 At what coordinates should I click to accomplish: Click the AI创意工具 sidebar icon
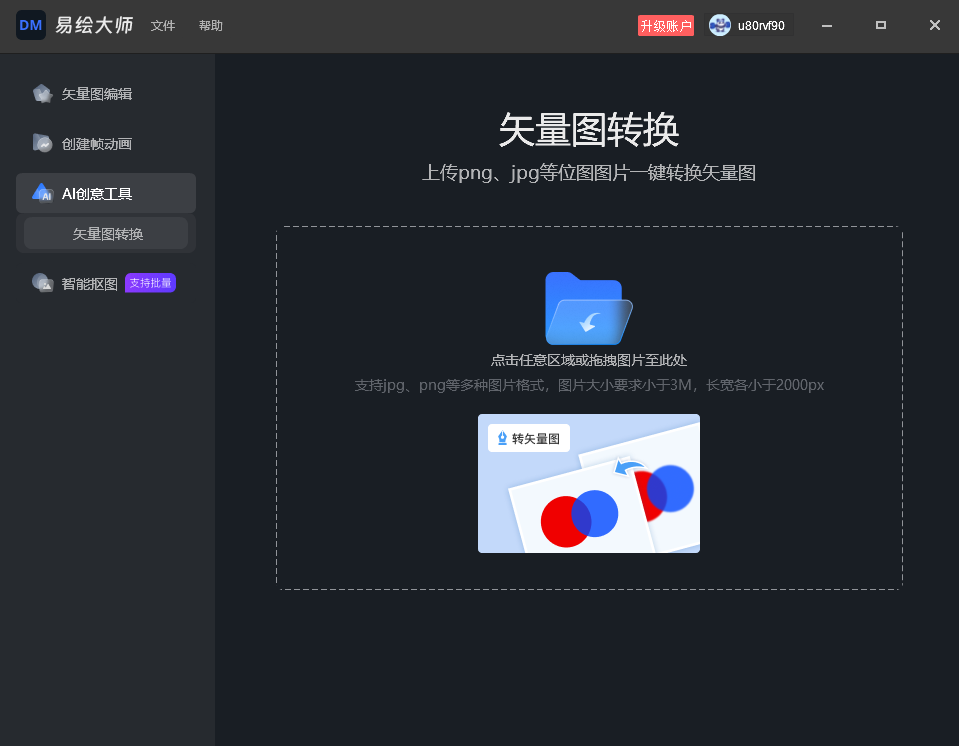coord(42,193)
